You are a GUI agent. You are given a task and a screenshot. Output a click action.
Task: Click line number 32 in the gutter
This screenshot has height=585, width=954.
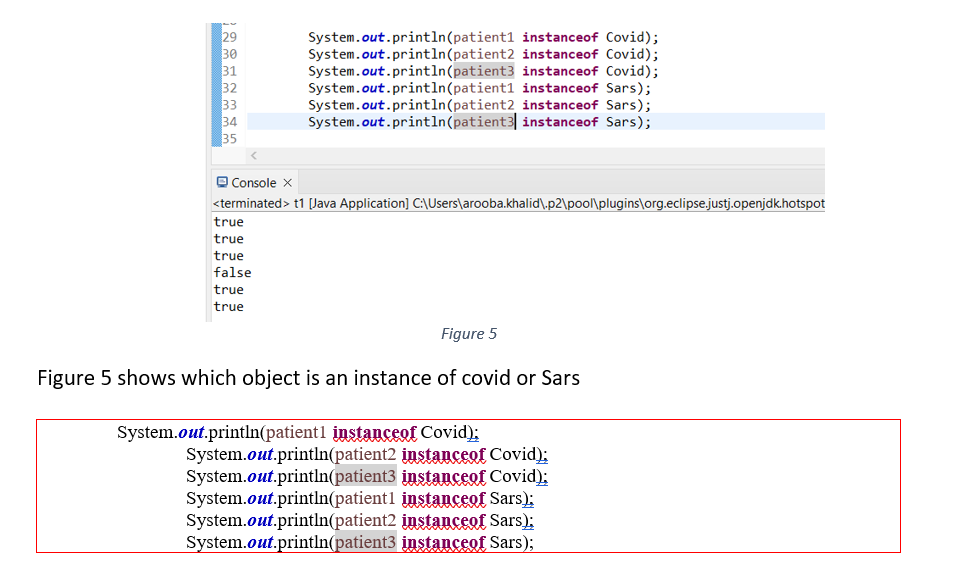coord(229,88)
